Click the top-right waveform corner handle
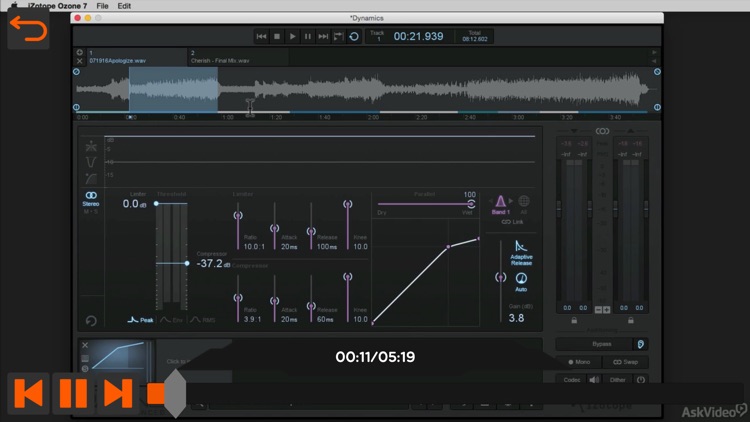 click(x=657, y=72)
